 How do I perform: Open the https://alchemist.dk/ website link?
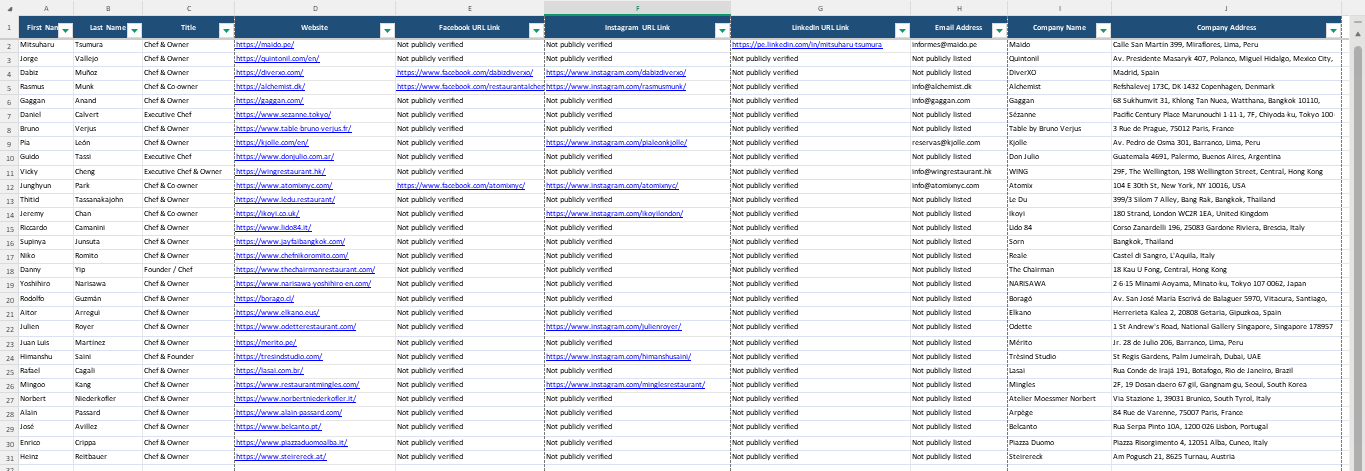(x=271, y=87)
